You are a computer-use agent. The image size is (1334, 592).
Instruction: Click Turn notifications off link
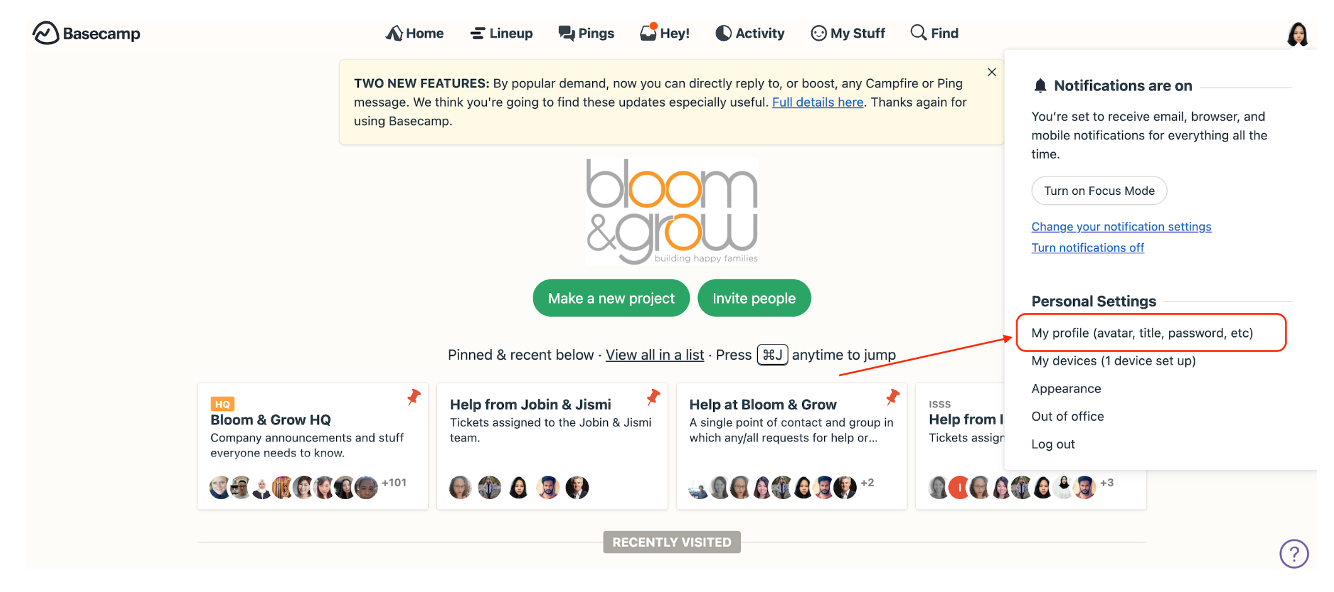1088,248
